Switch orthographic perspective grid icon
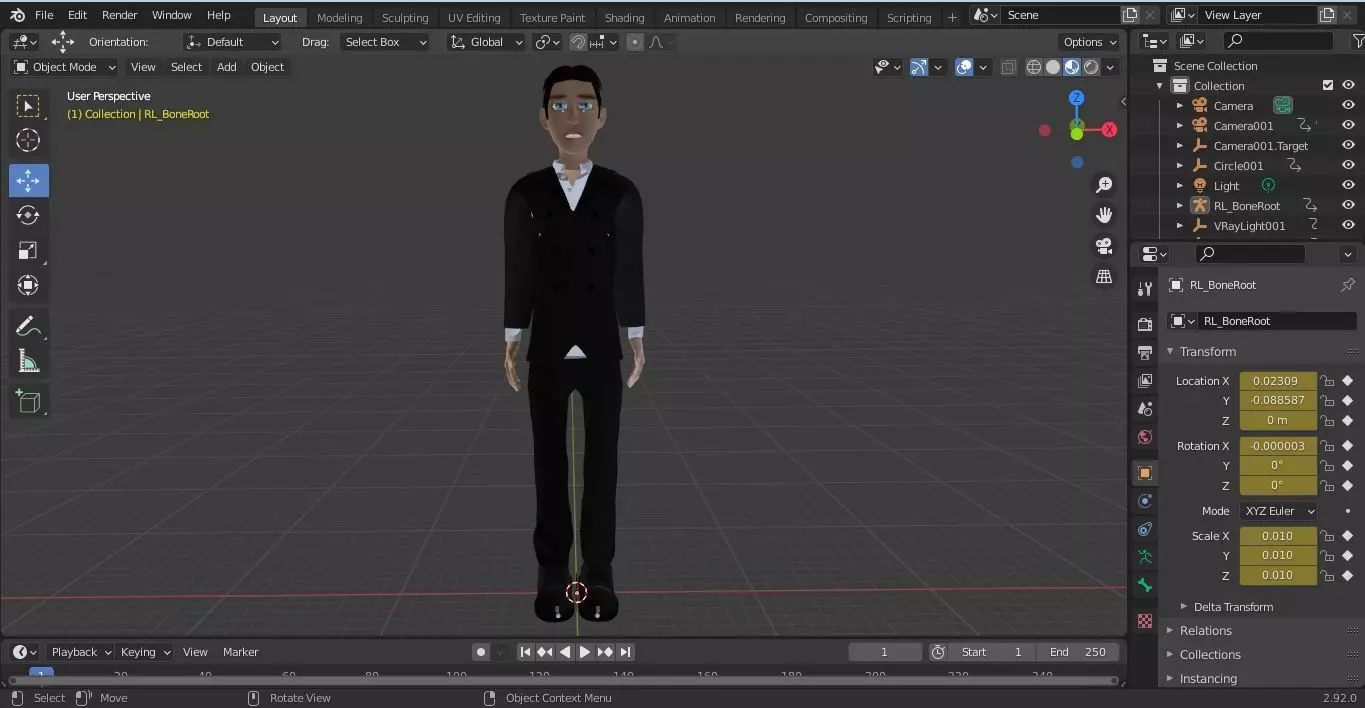This screenshot has width=1365, height=708. coord(1104,276)
